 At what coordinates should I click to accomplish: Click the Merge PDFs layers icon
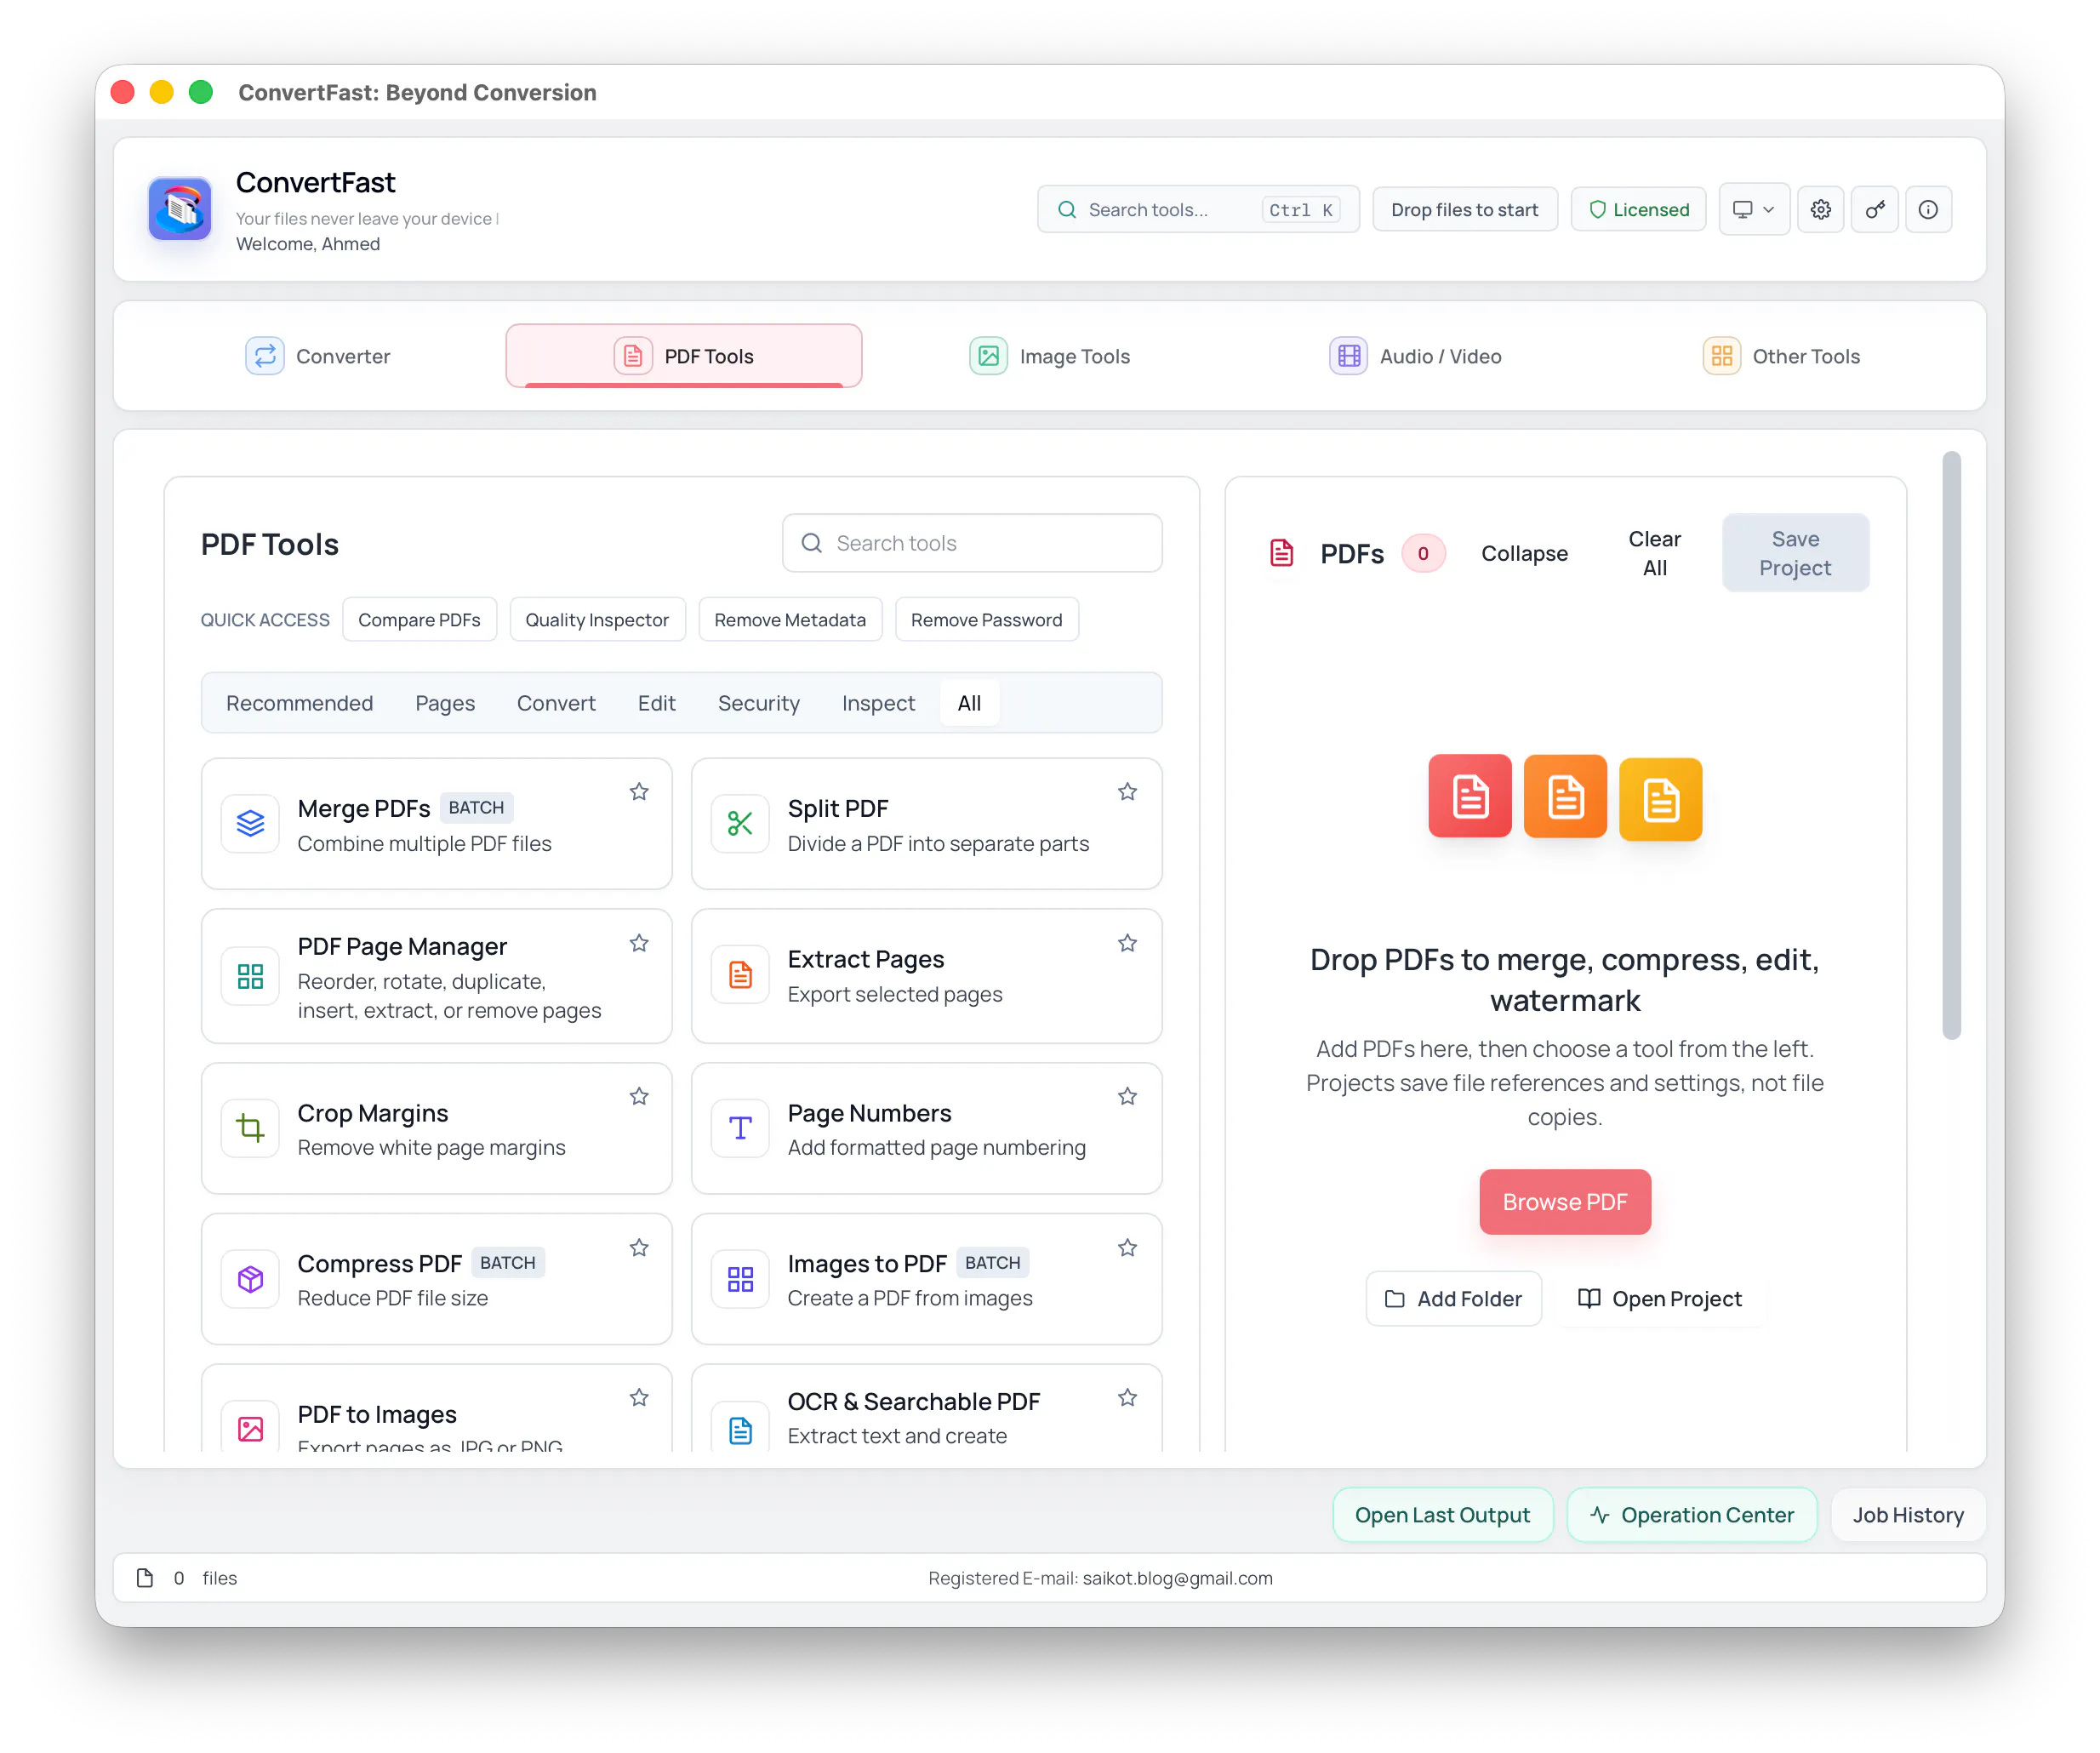click(250, 824)
